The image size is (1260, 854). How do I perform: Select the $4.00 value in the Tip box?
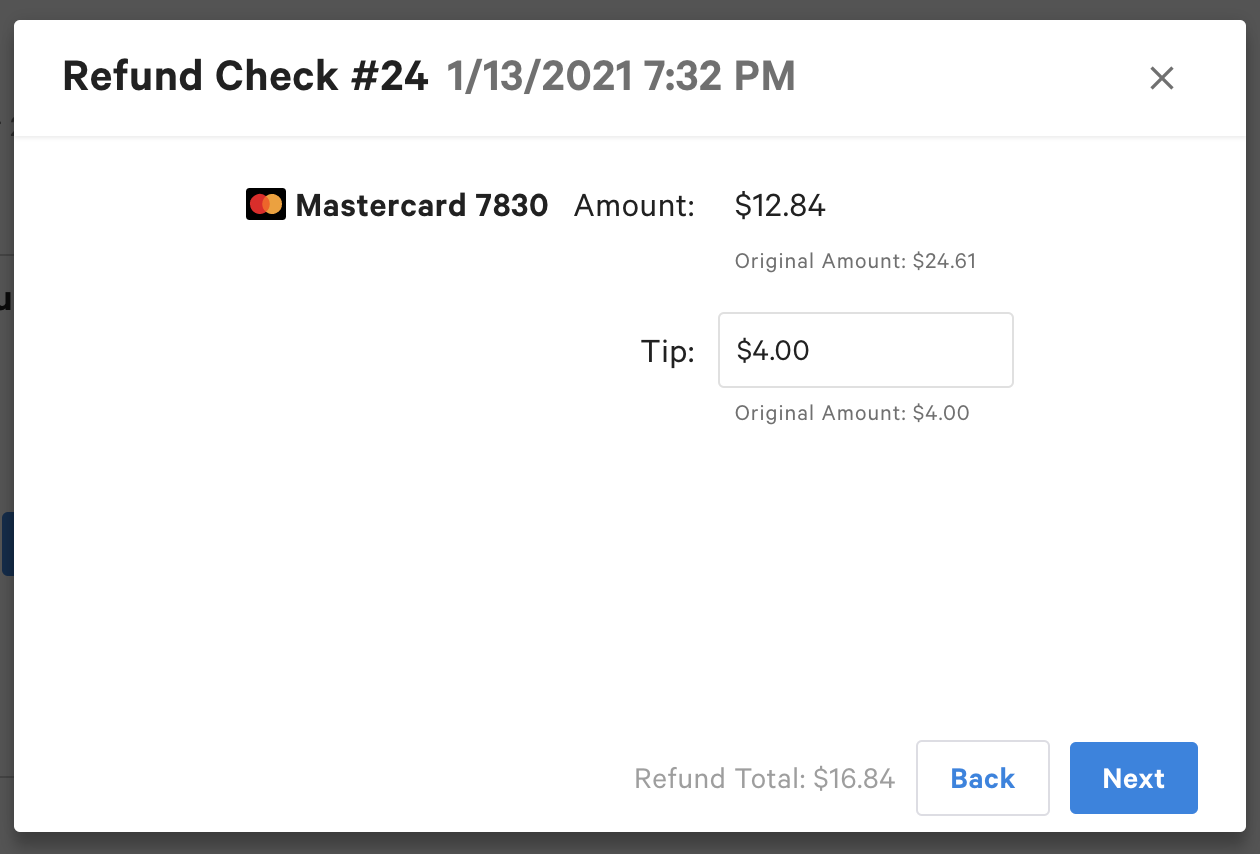coord(770,350)
